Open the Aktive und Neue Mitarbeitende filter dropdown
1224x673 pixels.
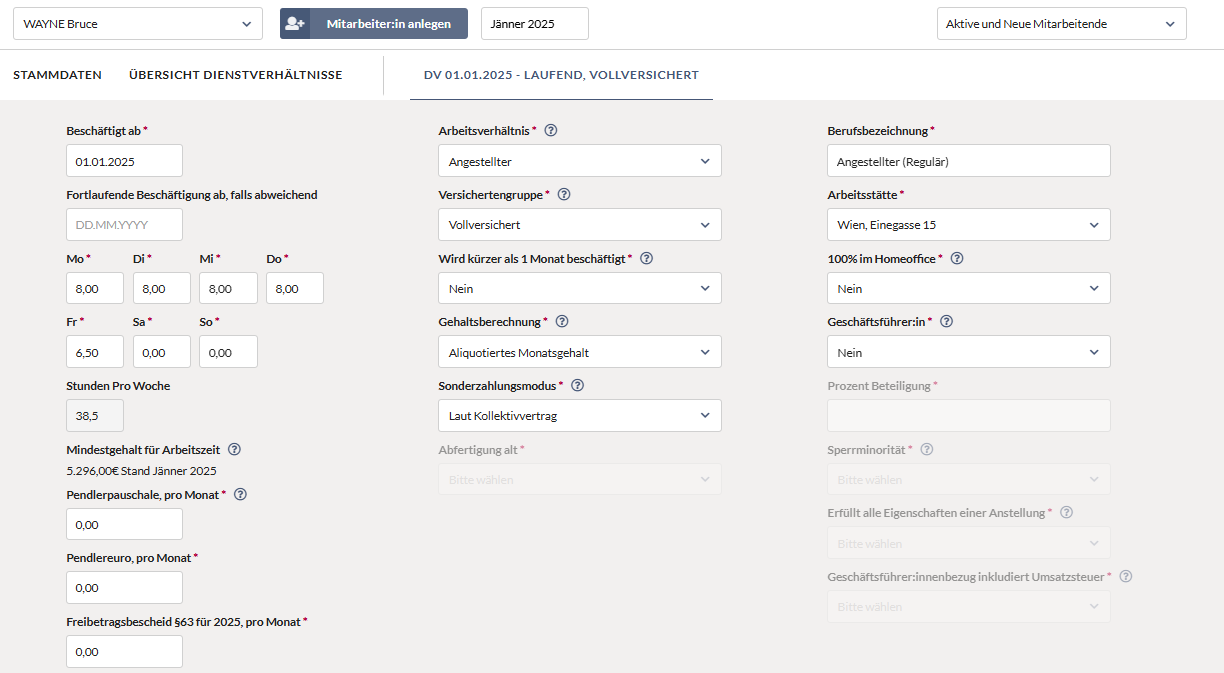1062,24
